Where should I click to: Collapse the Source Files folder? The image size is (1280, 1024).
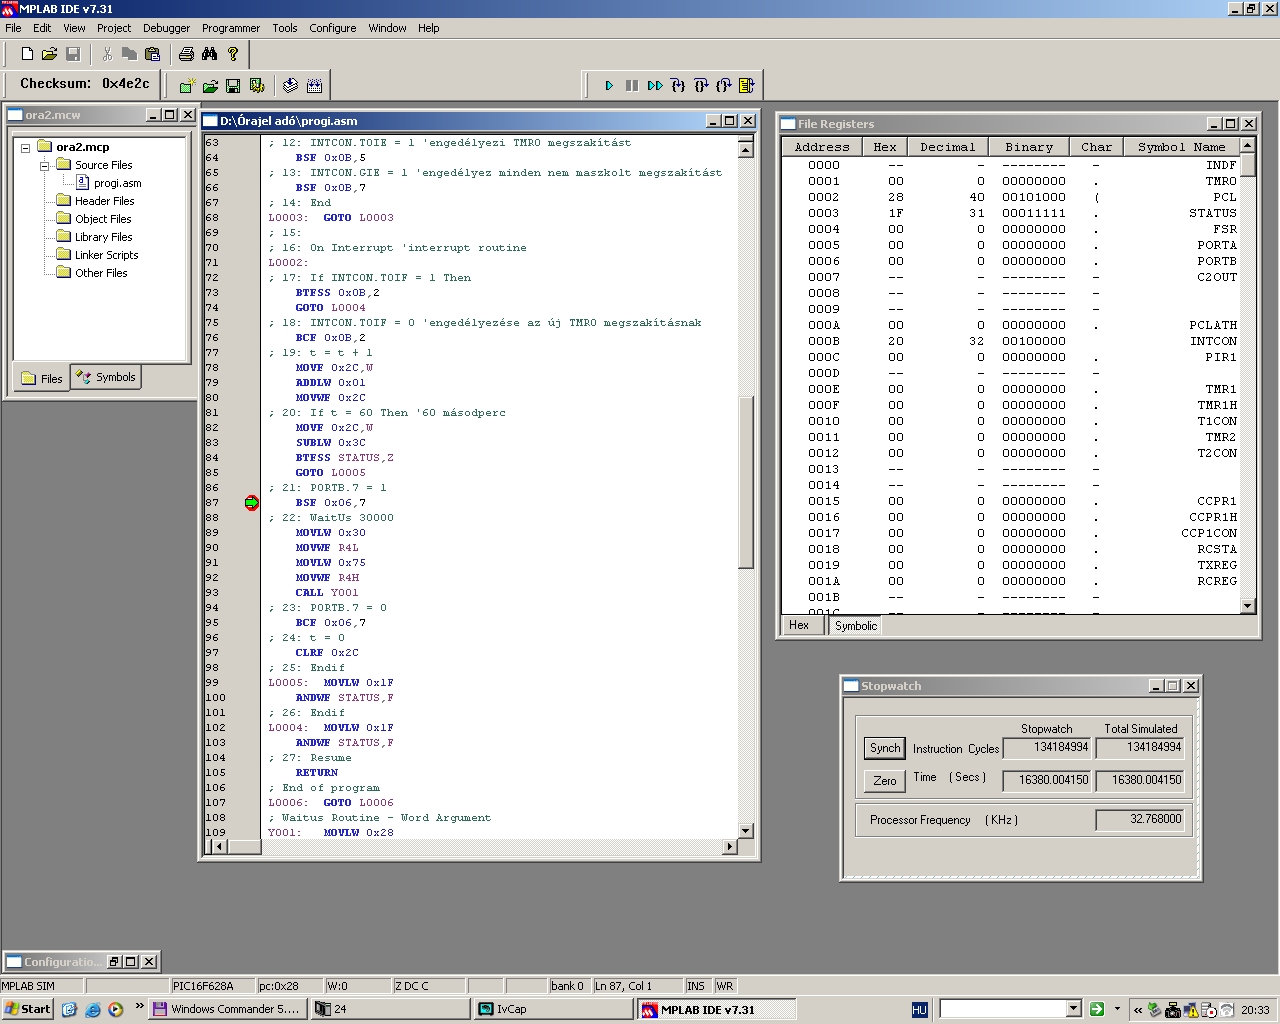point(45,165)
